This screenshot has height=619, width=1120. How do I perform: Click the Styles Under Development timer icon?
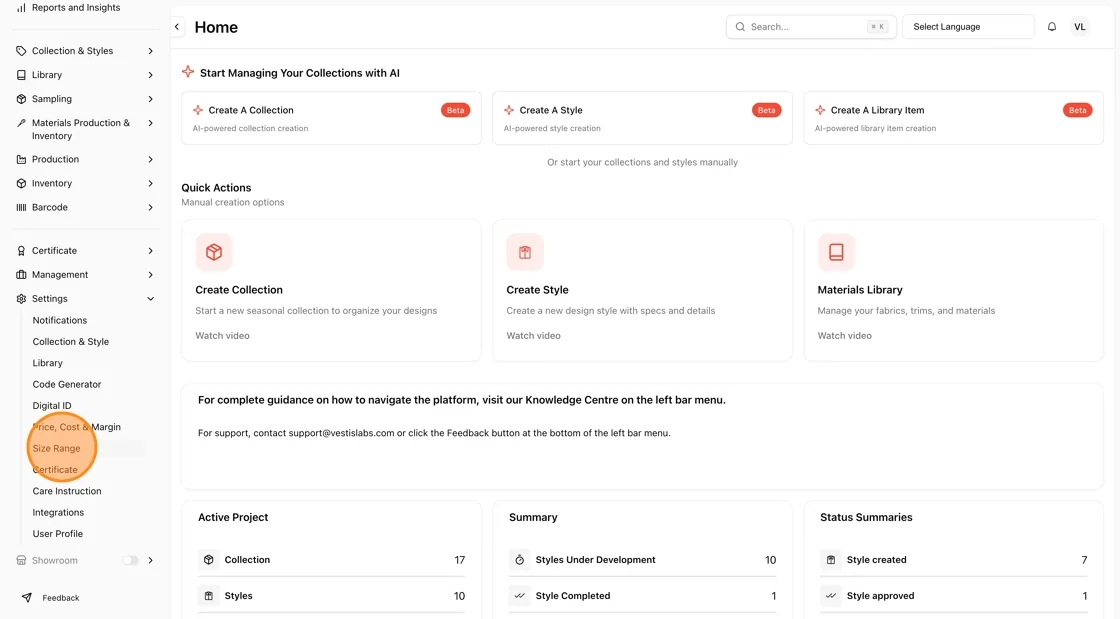pyautogui.click(x=520, y=560)
